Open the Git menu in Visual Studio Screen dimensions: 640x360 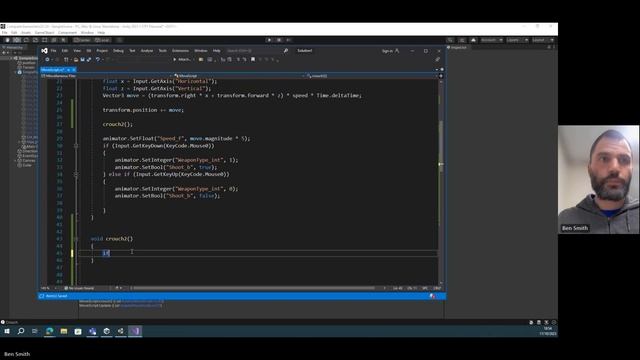click(89, 51)
